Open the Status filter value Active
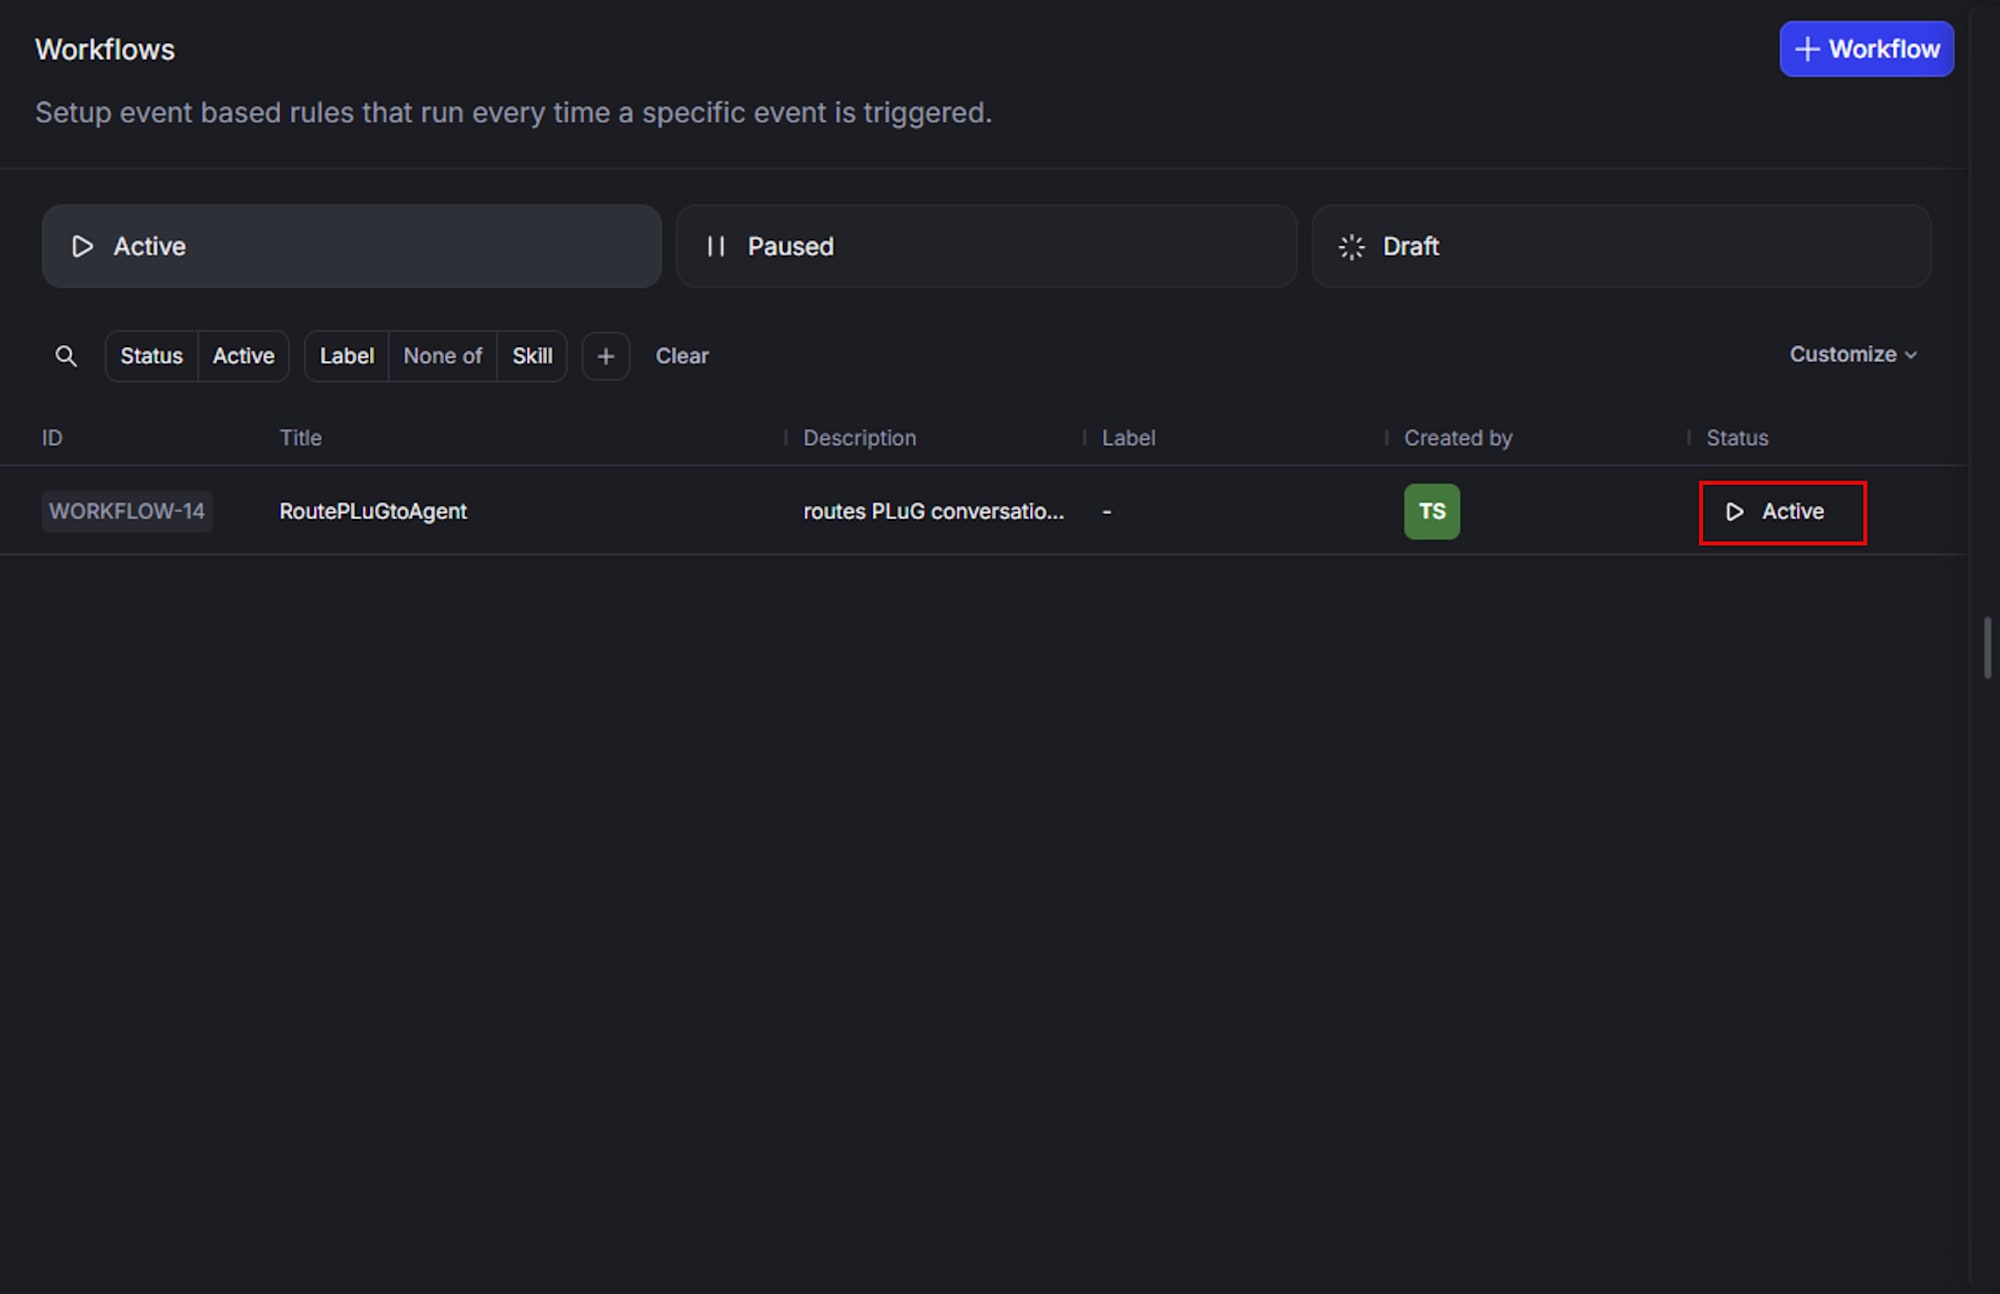 [243, 356]
